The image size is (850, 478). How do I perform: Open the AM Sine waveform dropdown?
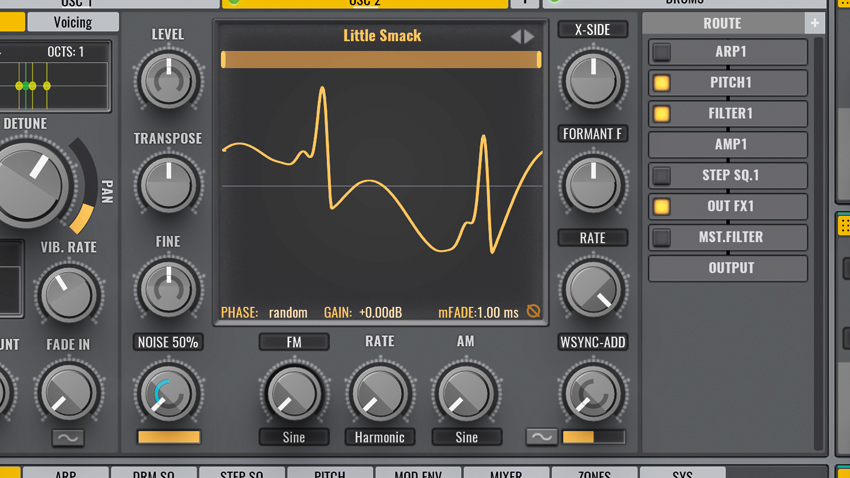point(466,437)
